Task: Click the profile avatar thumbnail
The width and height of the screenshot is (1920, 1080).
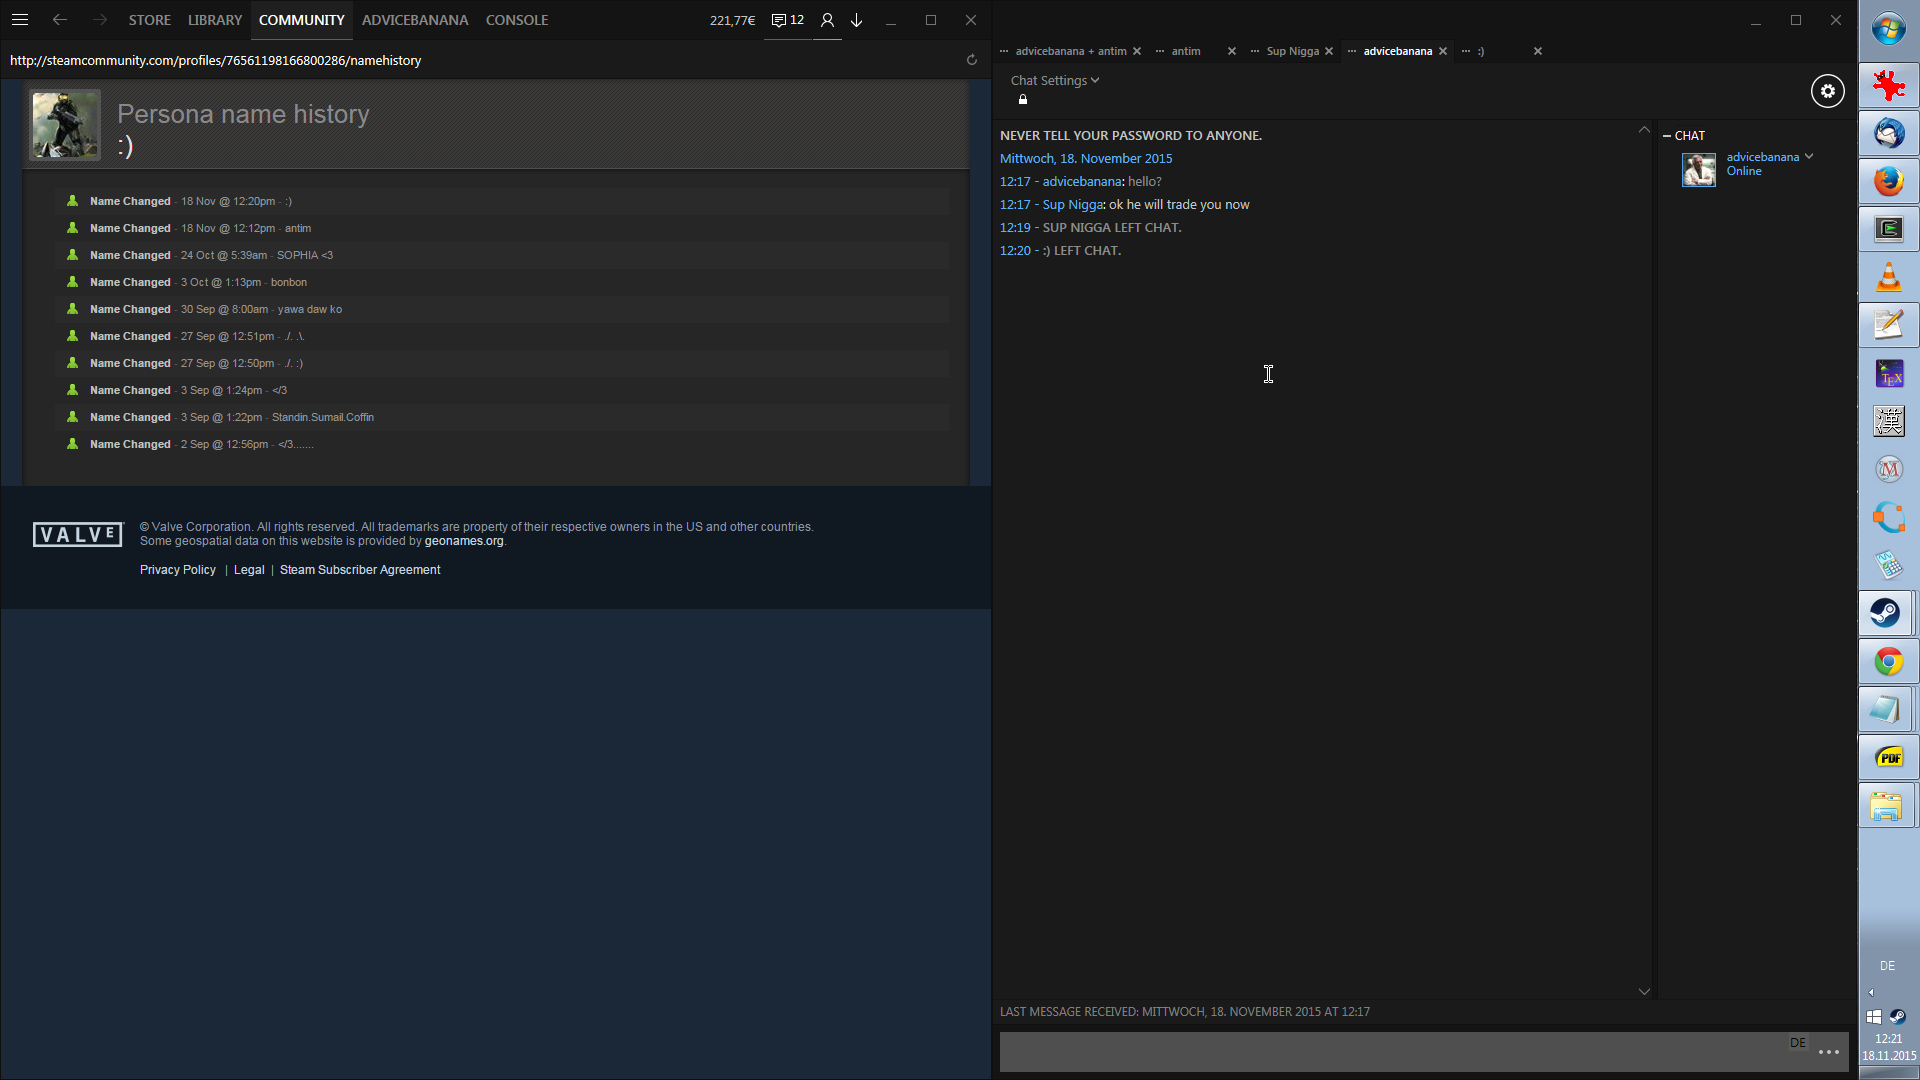Action: (x=66, y=125)
